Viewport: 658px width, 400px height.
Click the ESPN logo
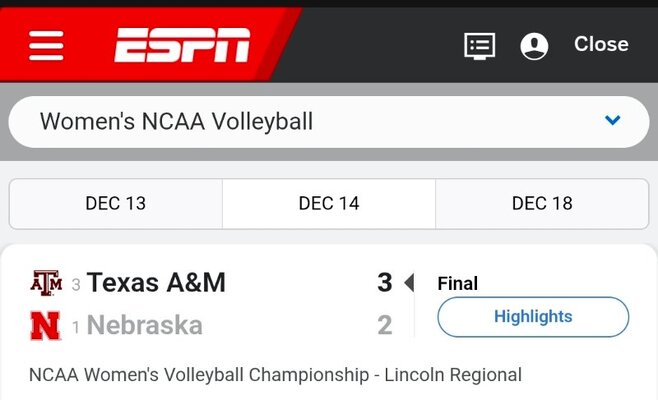(182, 45)
